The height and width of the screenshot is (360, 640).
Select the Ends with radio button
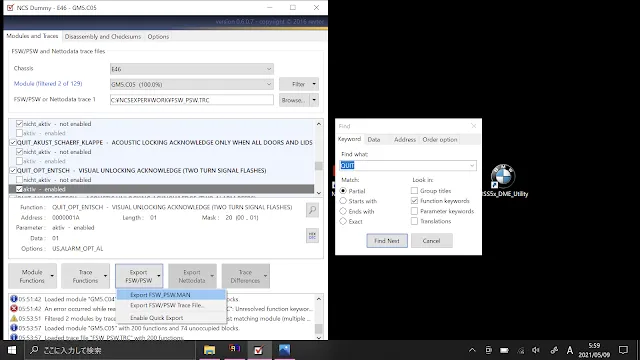(x=343, y=211)
